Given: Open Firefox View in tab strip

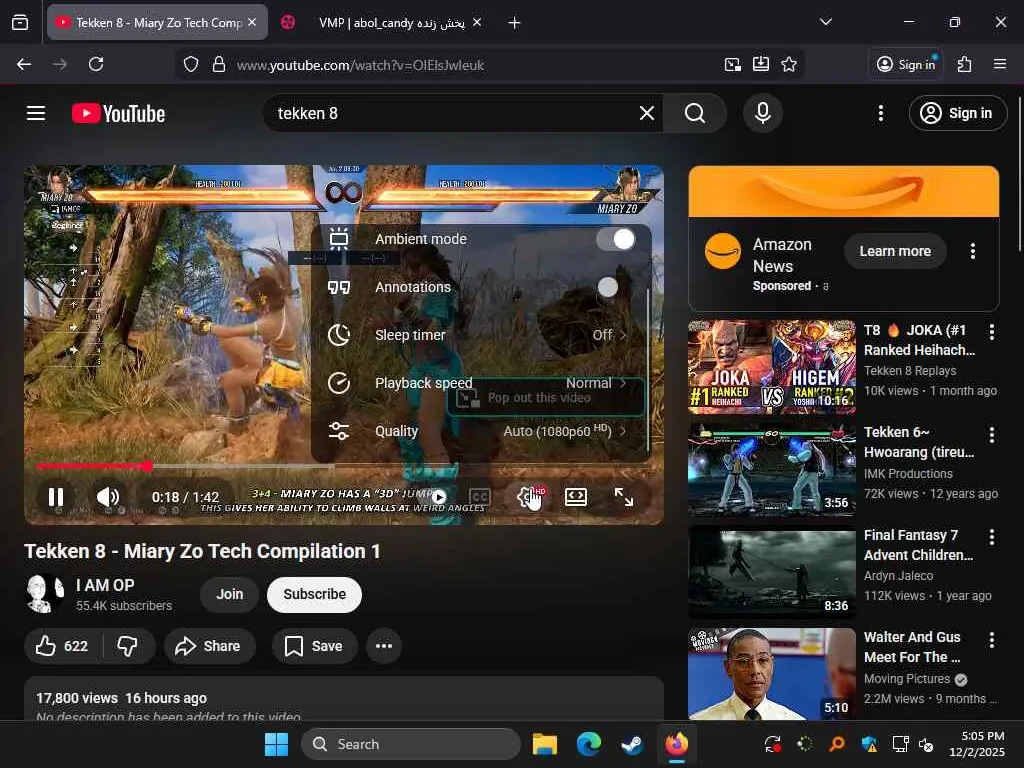Looking at the screenshot, I should click(20, 23).
